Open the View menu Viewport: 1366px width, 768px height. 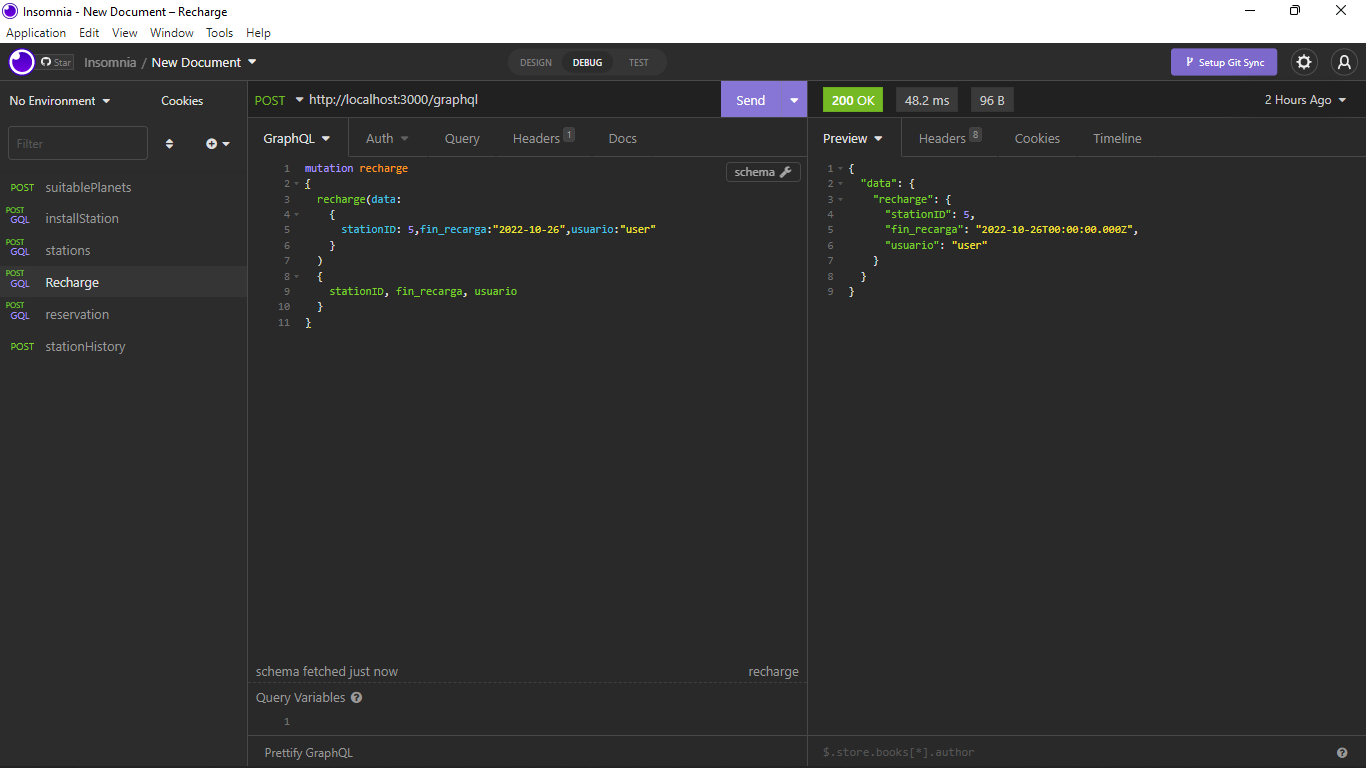pos(125,33)
